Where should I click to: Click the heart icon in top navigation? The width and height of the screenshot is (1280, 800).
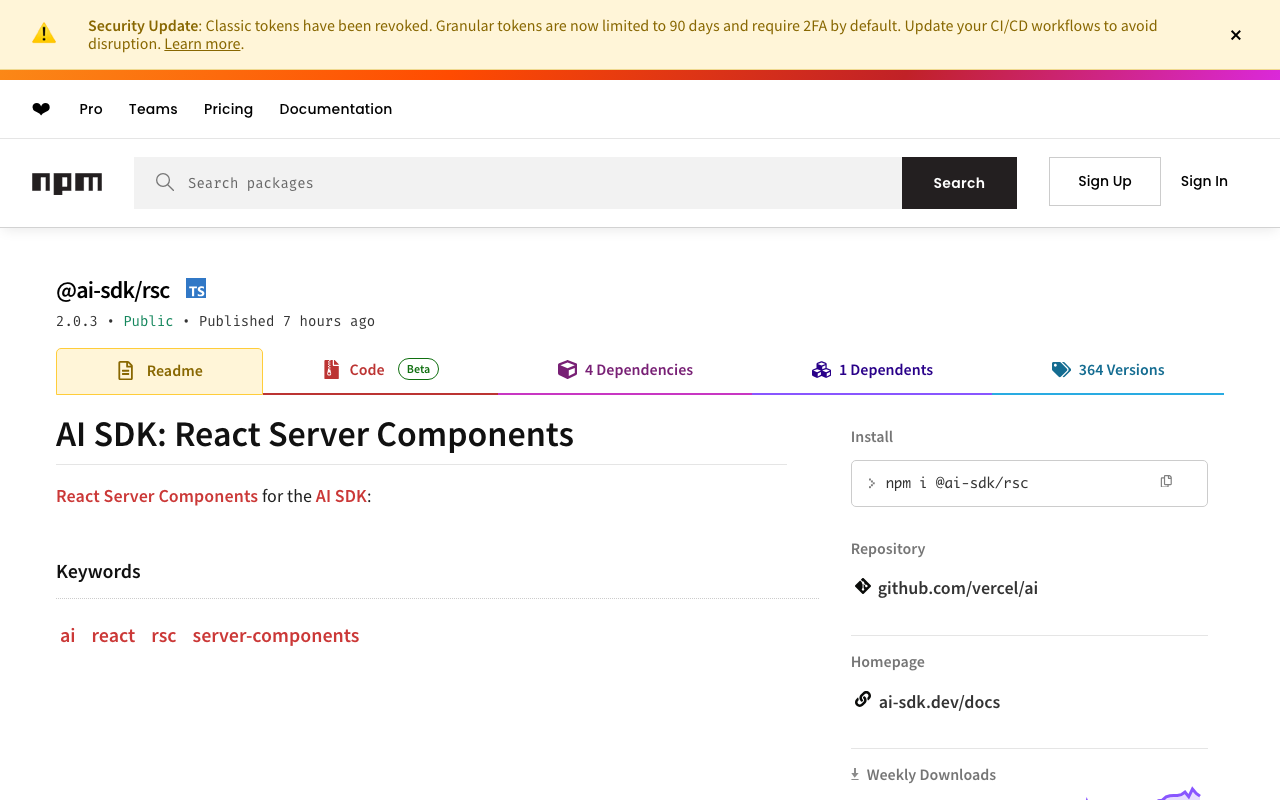pos(41,109)
